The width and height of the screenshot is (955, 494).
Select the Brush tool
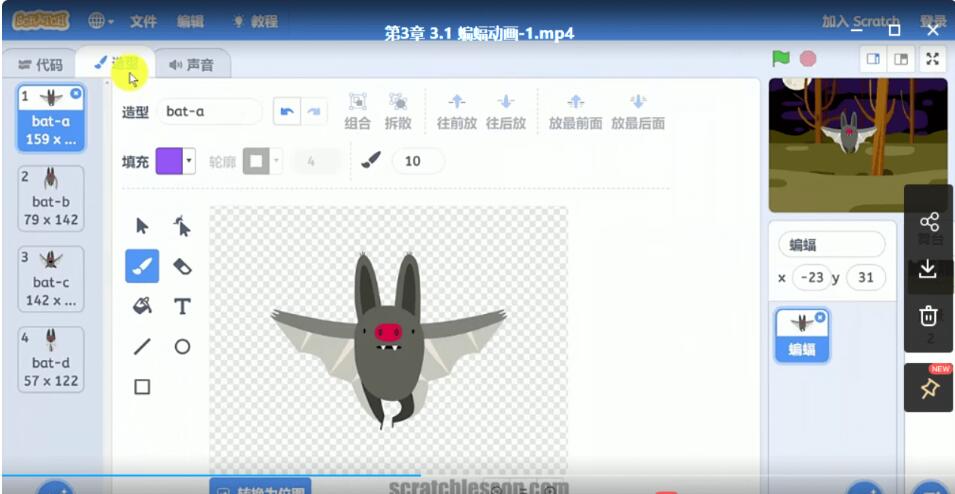tap(142, 266)
